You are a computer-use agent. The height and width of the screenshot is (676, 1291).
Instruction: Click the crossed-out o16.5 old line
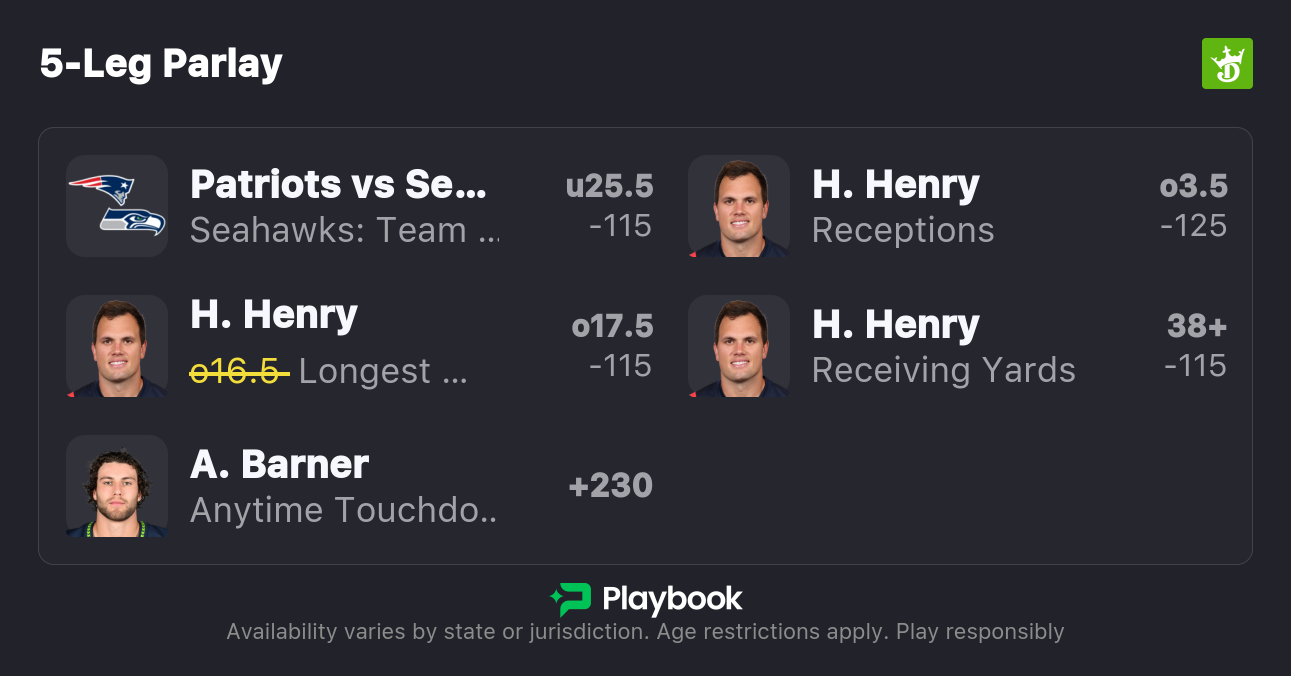coord(239,371)
